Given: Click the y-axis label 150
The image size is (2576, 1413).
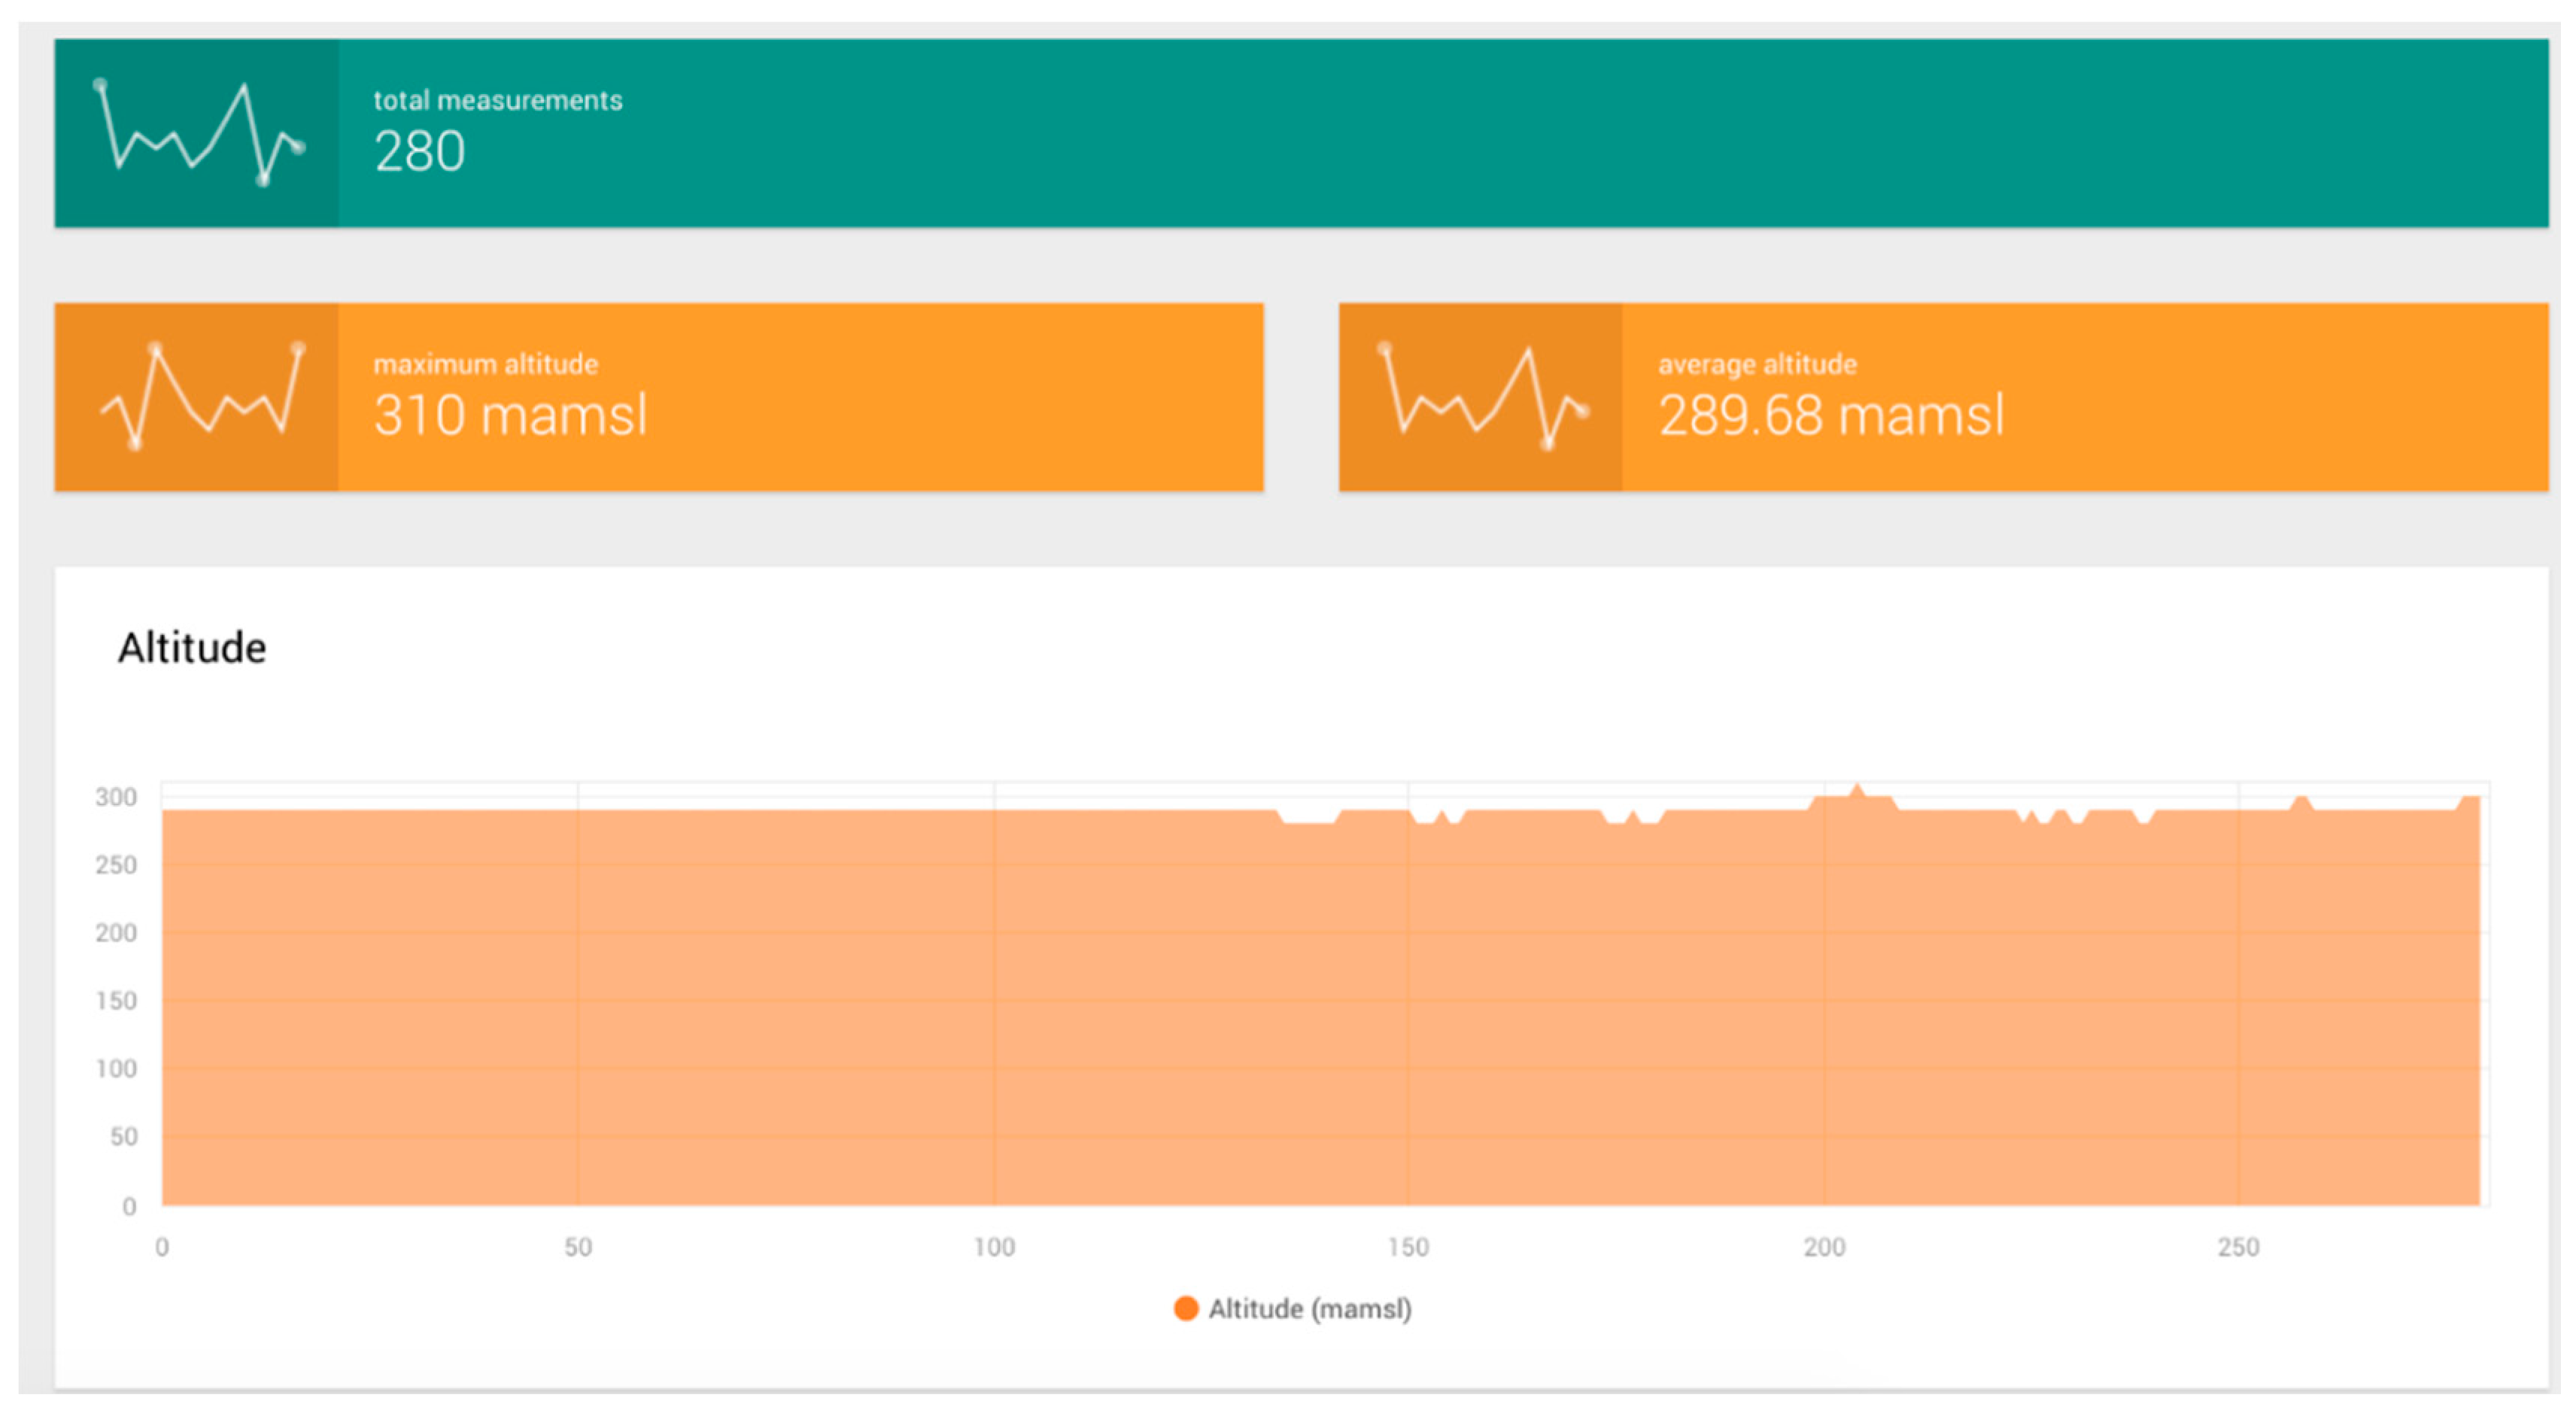Looking at the screenshot, I should point(116,1001).
